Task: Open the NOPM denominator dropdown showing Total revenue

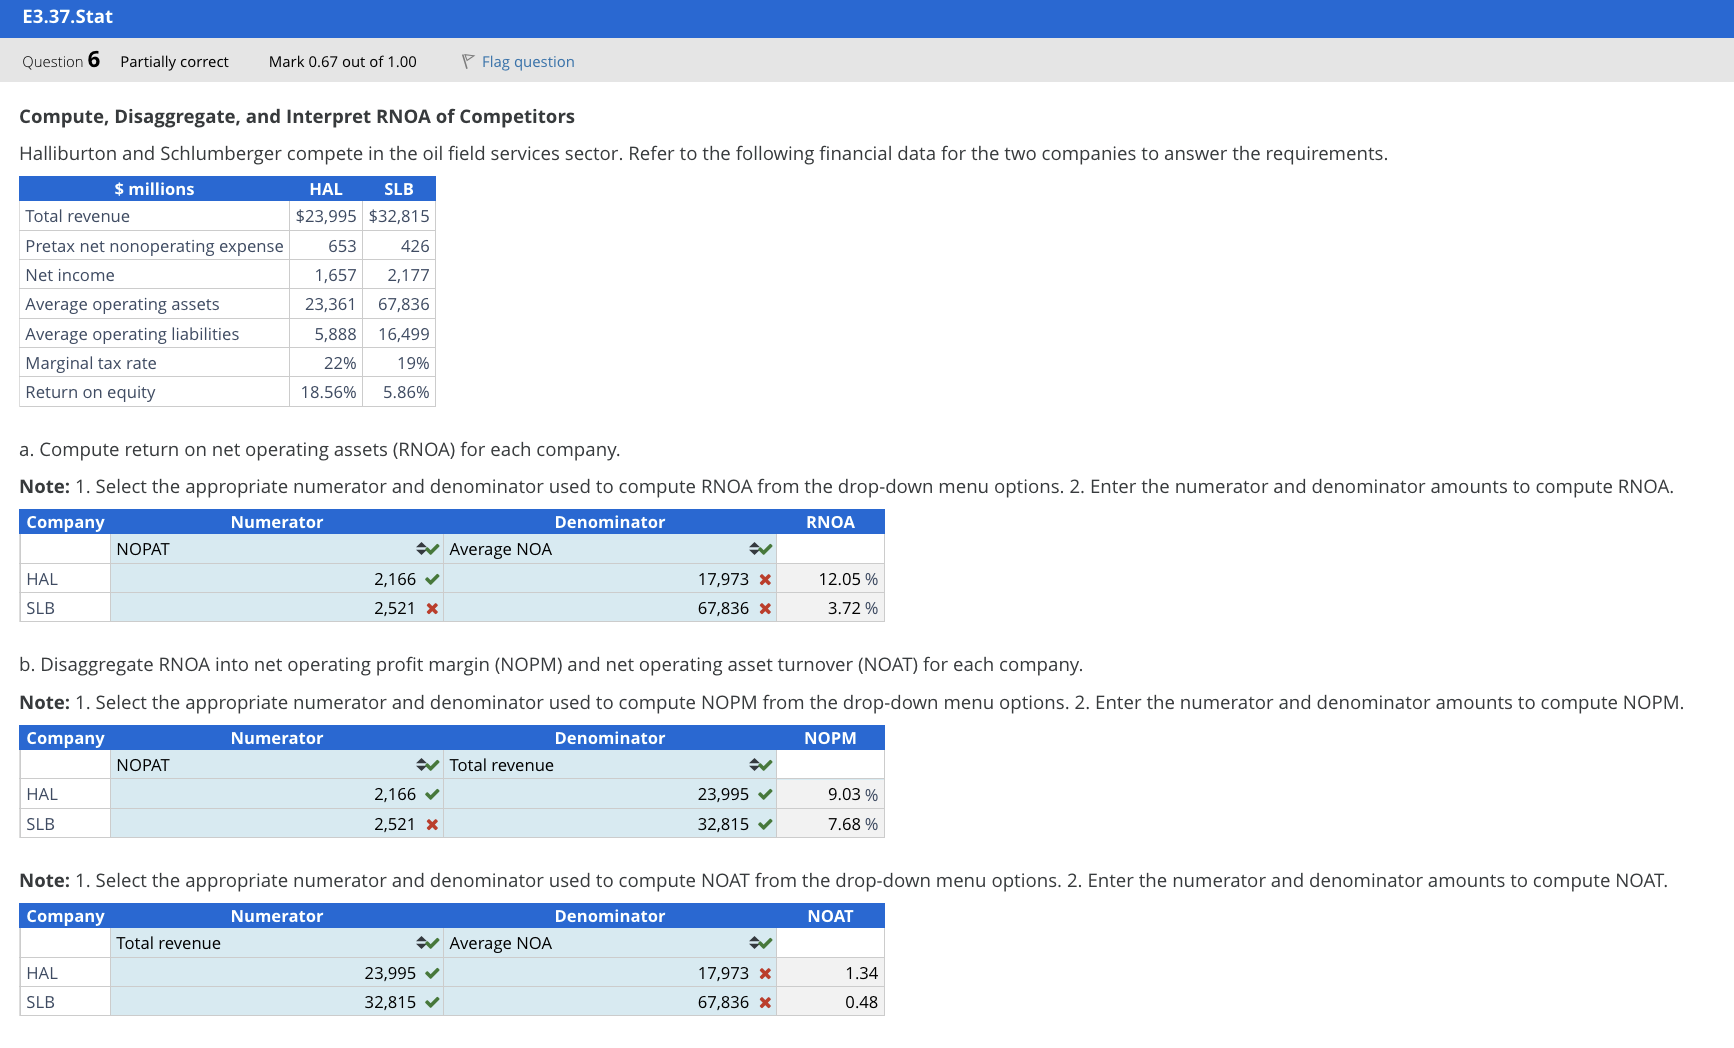Action: click(610, 765)
